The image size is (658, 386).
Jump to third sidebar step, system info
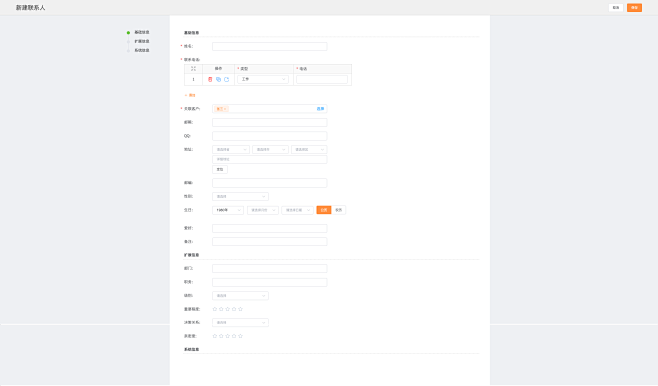(x=142, y=50)
